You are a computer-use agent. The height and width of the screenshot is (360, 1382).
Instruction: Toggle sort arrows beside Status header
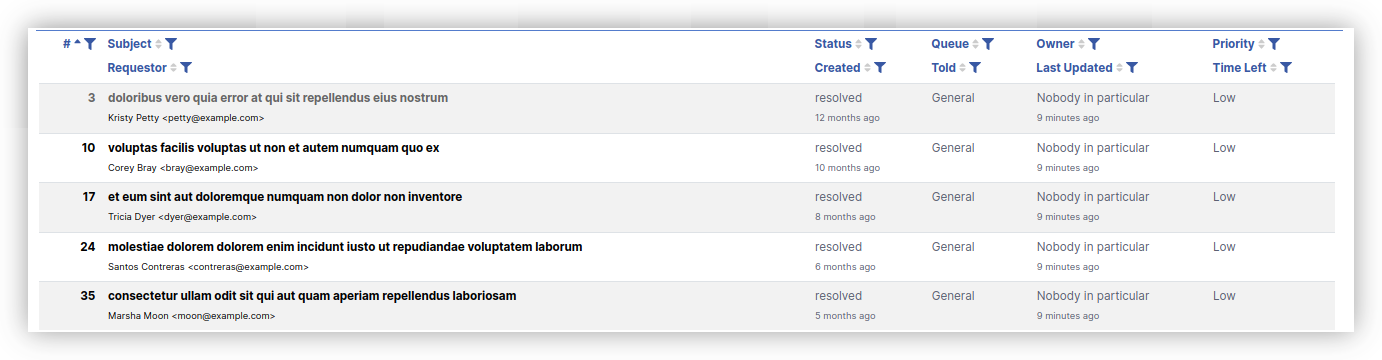tap(858, 44)
